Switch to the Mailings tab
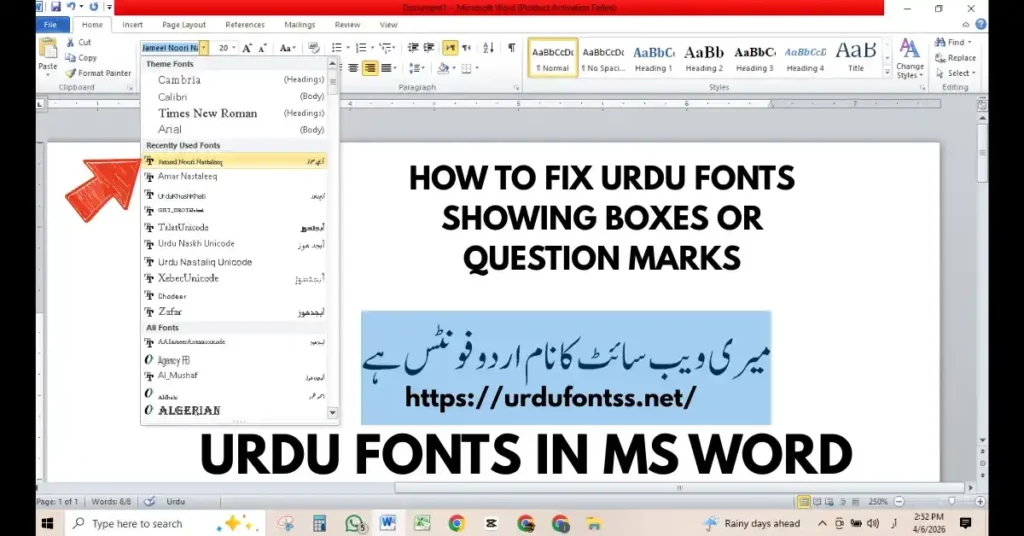 300,25
